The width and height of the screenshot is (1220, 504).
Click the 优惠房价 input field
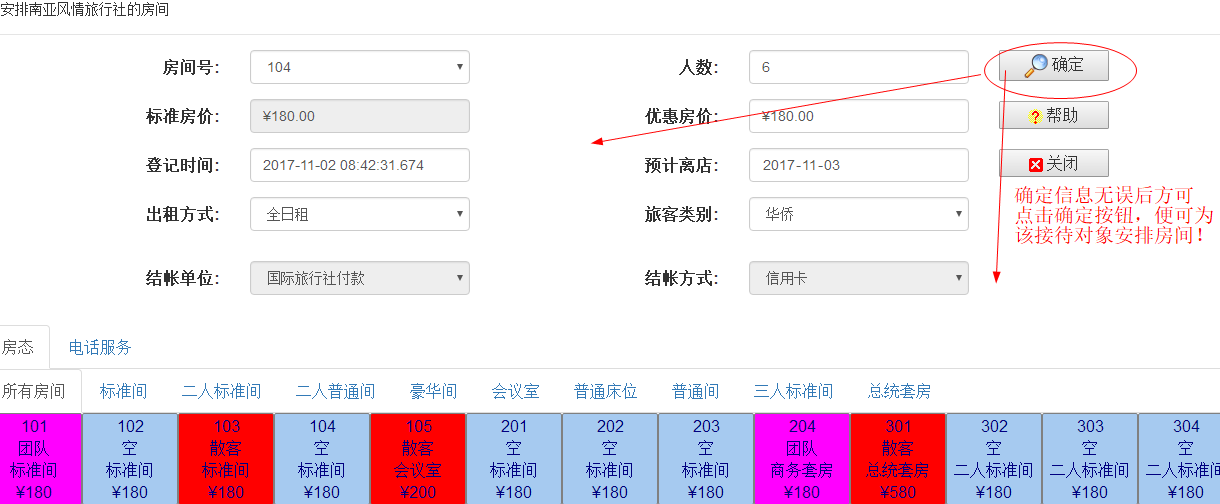[859, 116]
